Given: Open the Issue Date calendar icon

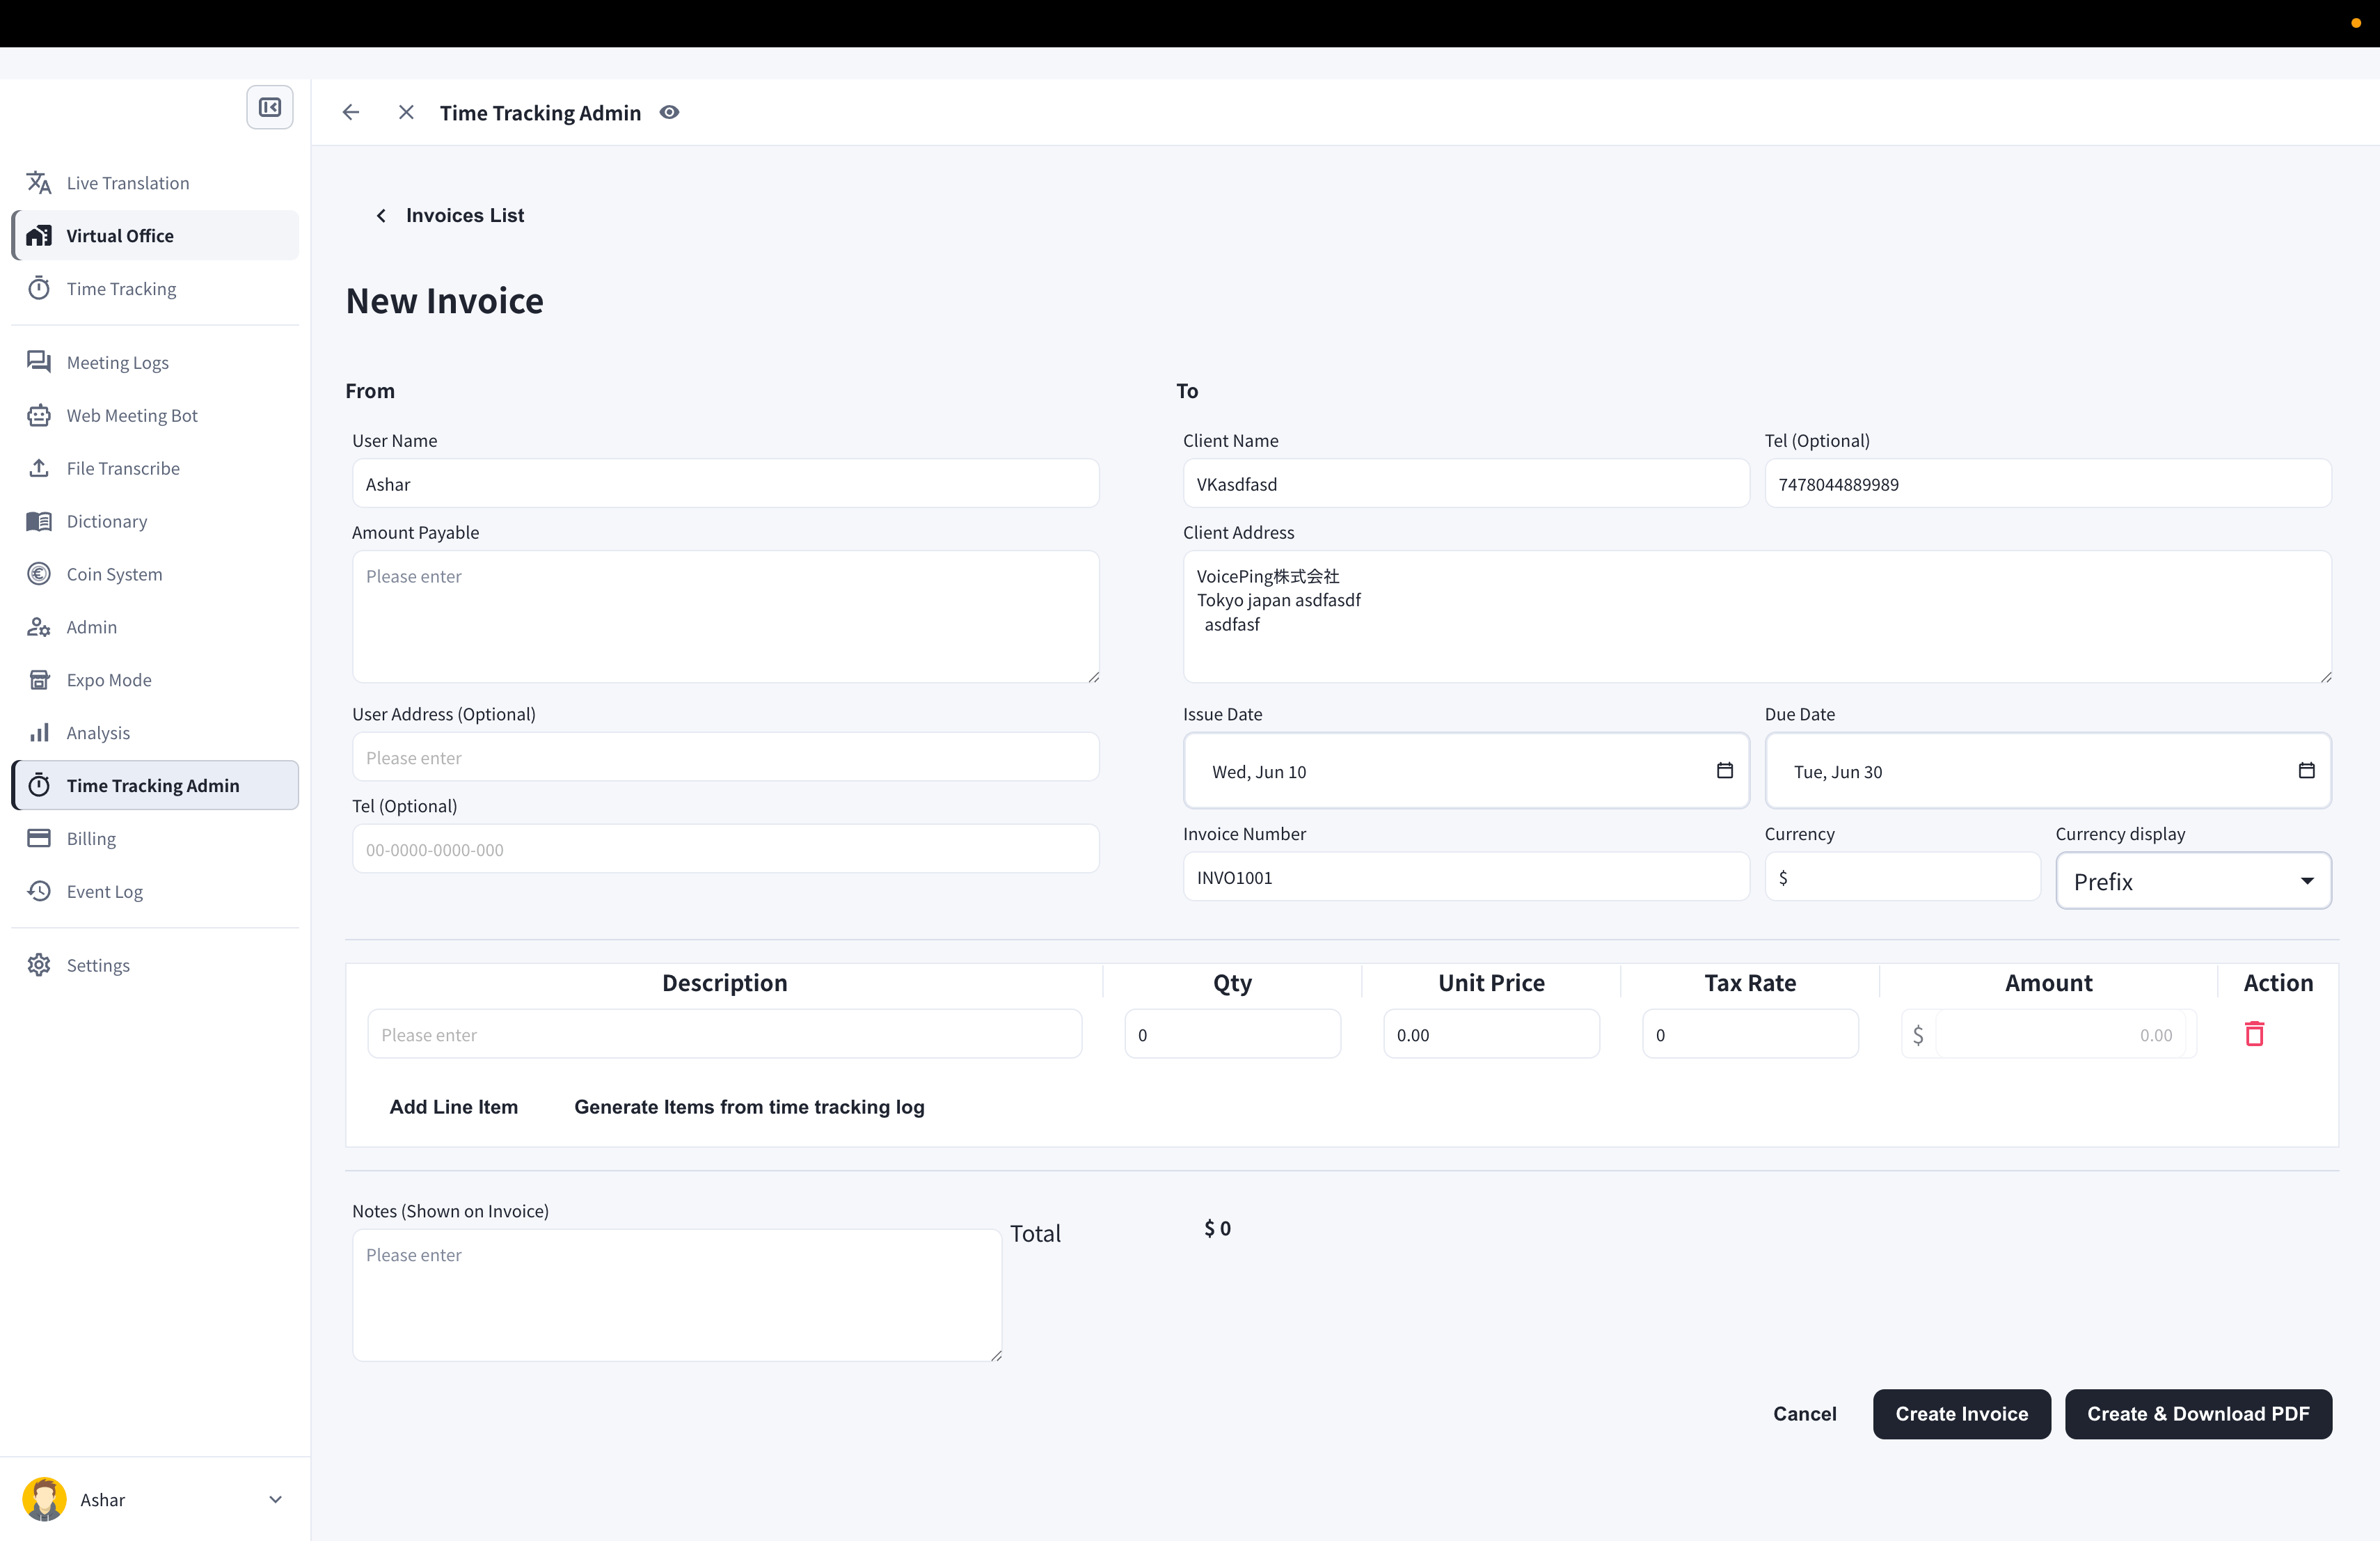Looking at the screenshot, I should click(1725, 770).
